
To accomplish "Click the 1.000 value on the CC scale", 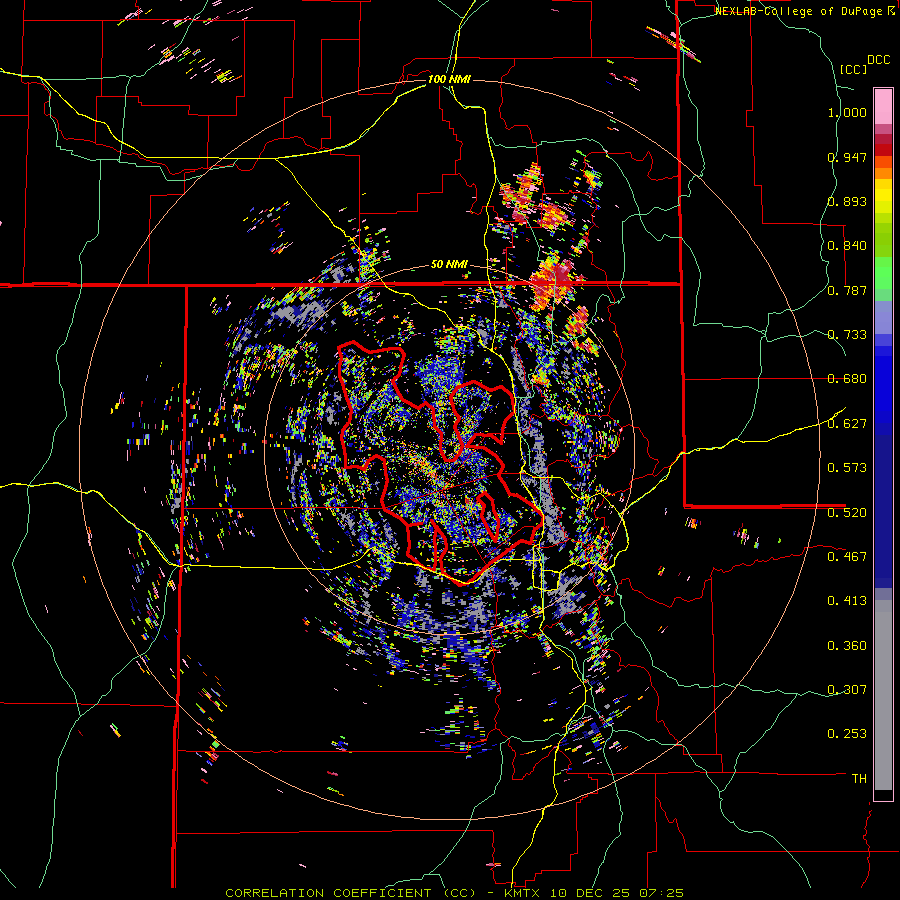I will point(847,112).
